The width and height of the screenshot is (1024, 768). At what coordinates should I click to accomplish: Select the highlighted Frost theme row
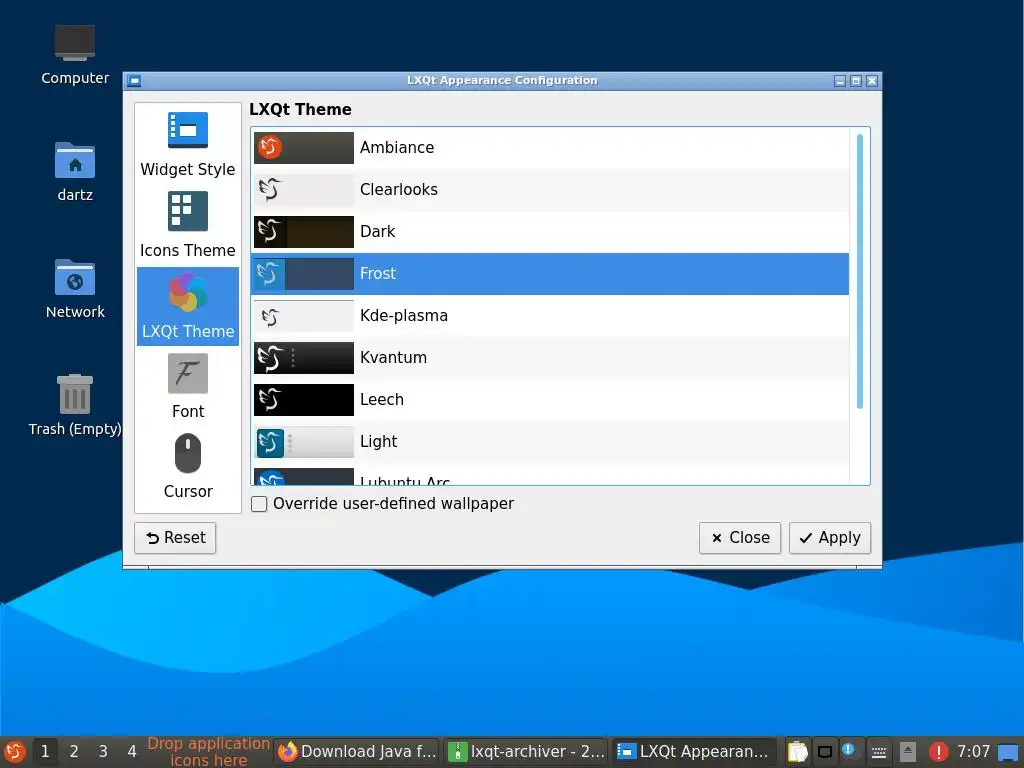point(550,274)
